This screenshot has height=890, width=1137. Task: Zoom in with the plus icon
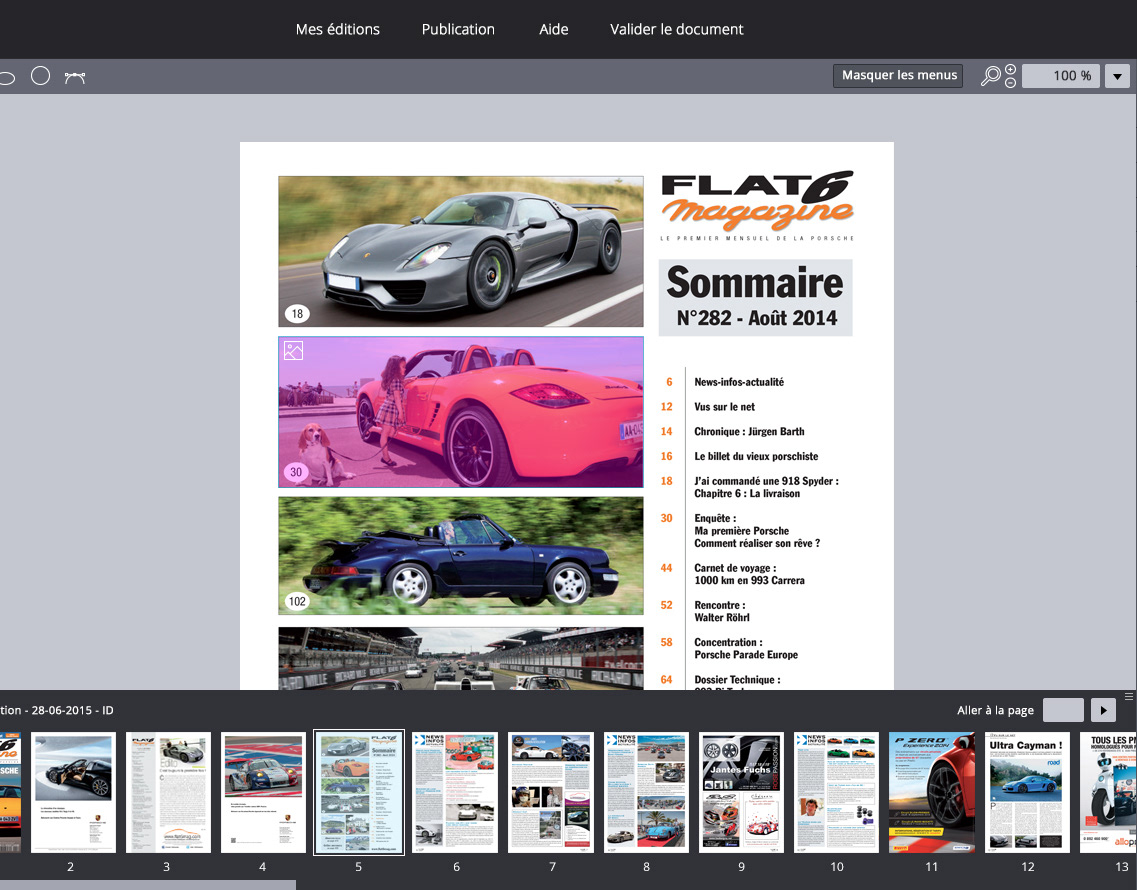click(x=1010, y=70)
